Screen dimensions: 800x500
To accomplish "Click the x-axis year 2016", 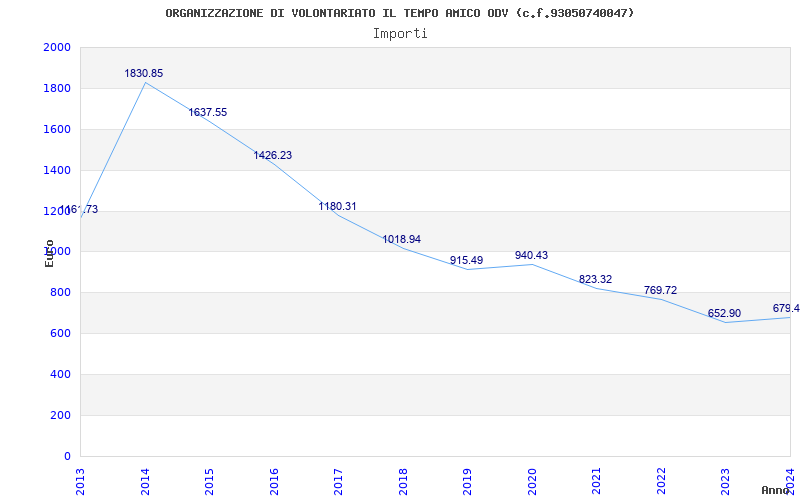I will point(274,482).
